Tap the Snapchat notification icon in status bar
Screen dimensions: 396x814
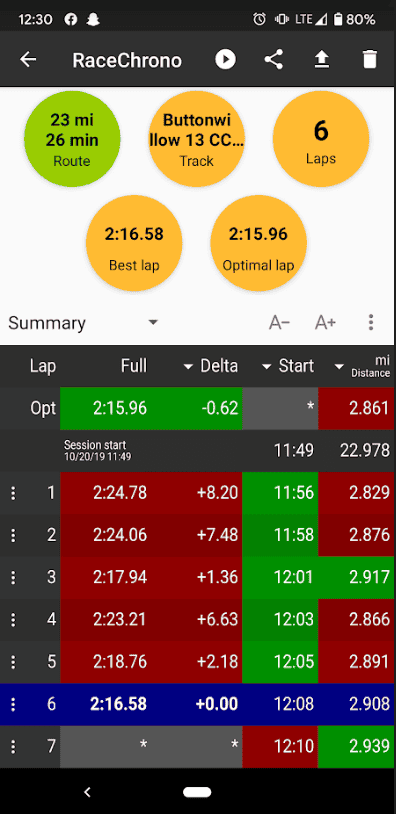[93, 20]
